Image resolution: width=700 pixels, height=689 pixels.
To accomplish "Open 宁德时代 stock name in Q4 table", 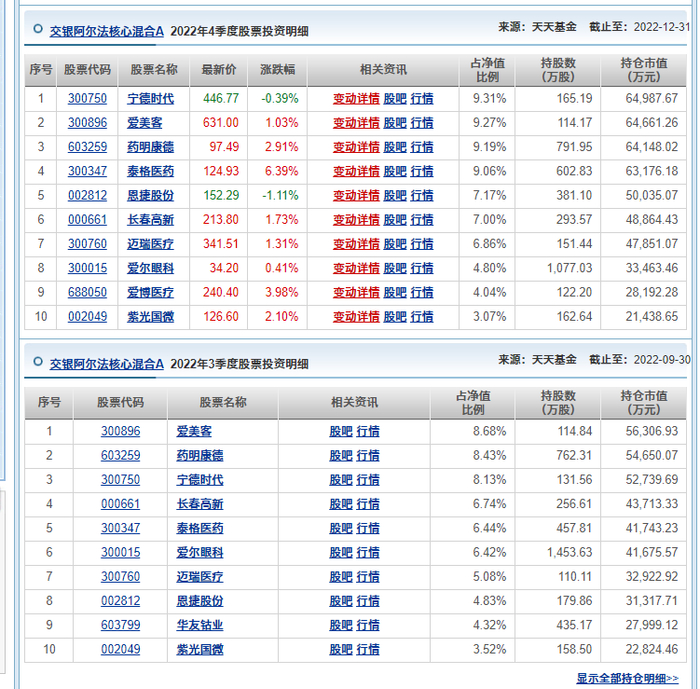I will coord(150,98).
